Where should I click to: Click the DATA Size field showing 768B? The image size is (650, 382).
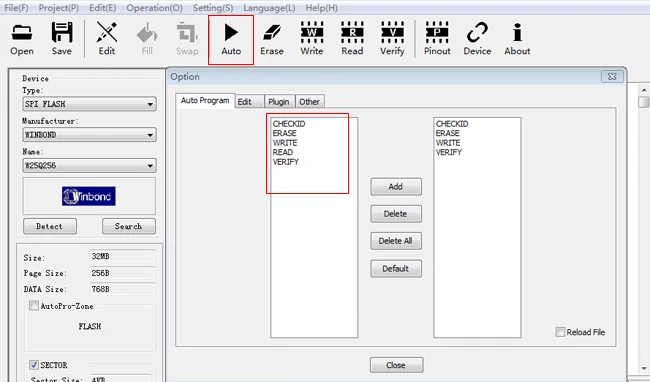(123, 289)
